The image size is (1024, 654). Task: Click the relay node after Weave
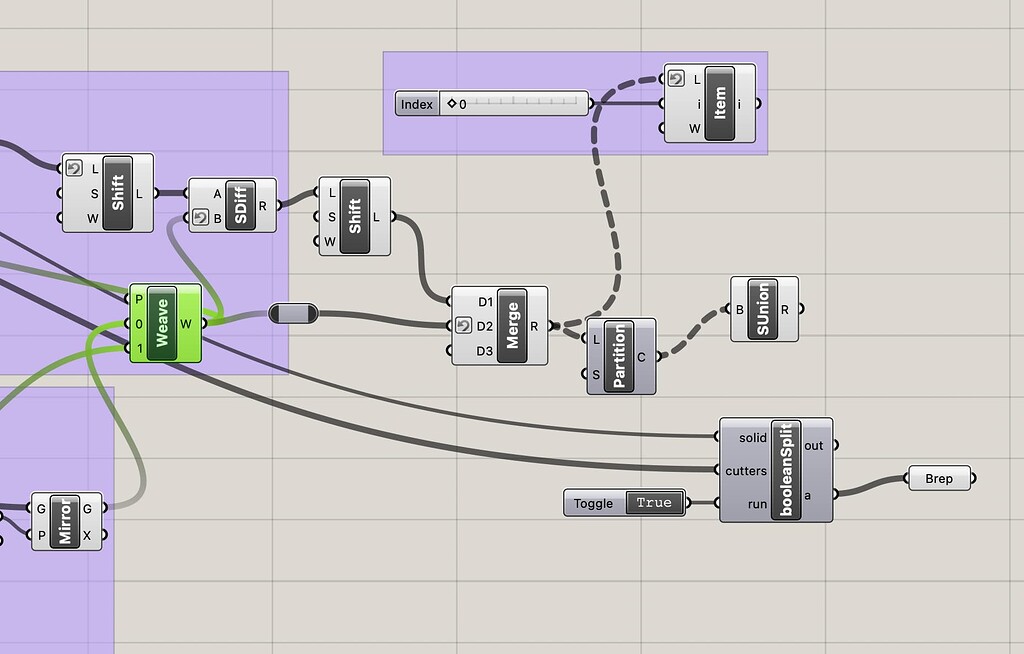pos(293,314)
